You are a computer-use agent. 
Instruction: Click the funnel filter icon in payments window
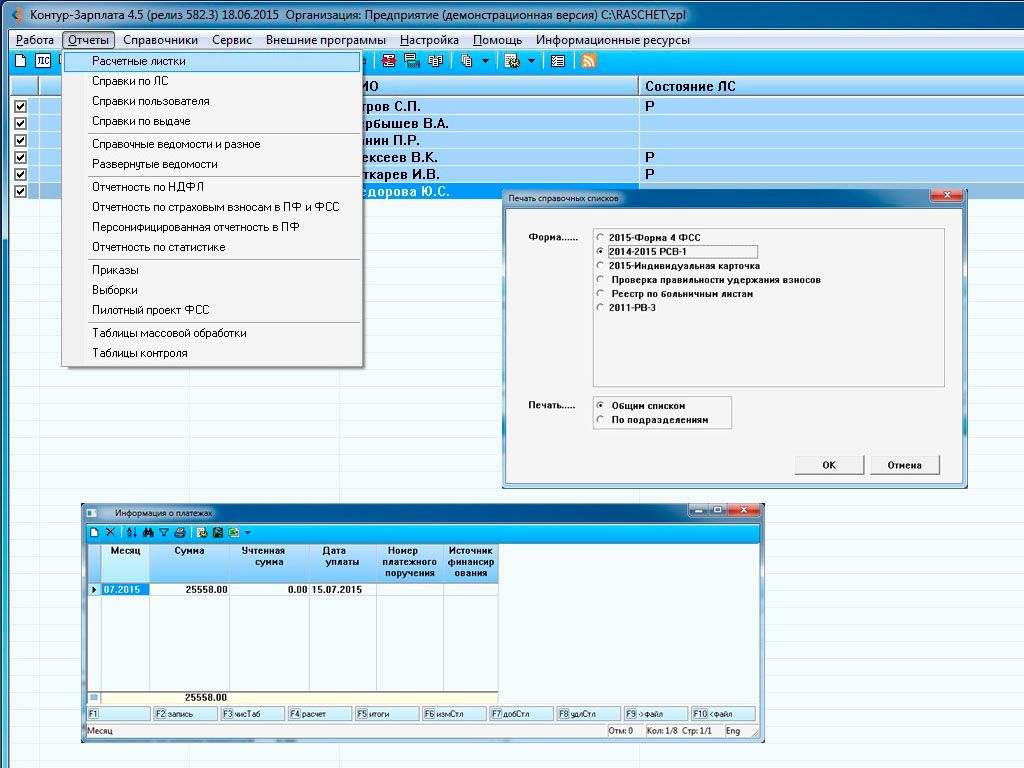pos(164,532)
